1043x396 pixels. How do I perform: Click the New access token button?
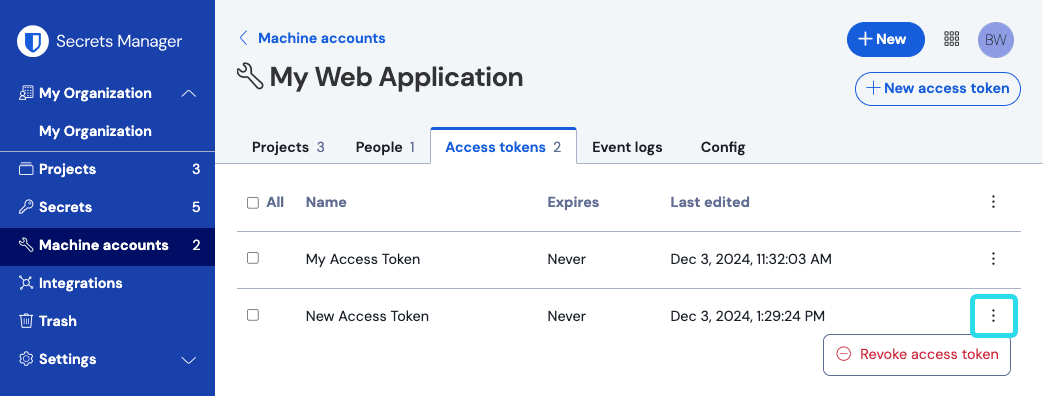[x=938, y=89]
